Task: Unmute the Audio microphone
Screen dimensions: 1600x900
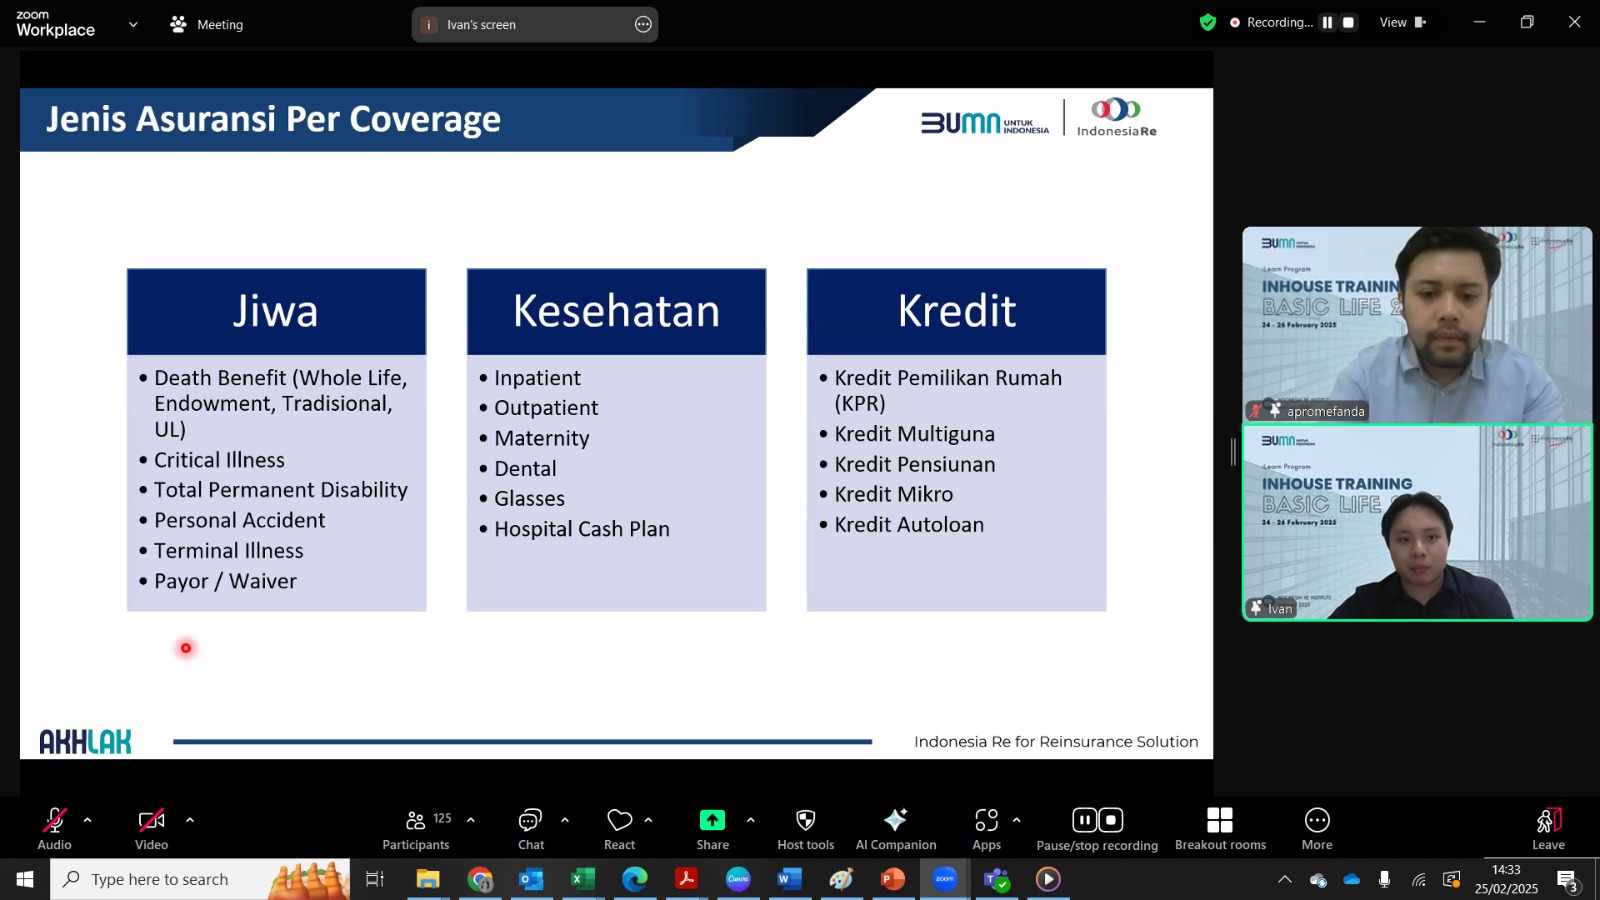Action: click(x=54, y=821)
